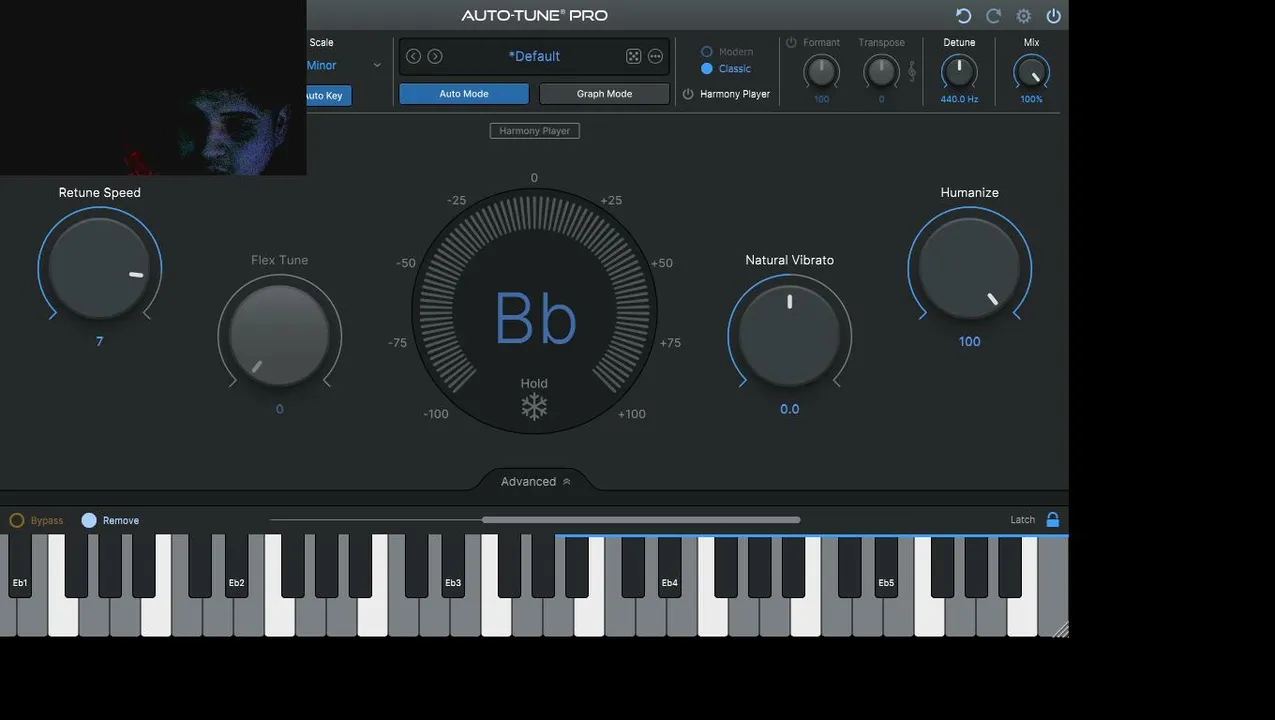Click the Humanize knob
Image resolution: width=1275 pixels, height=720 pixels.
click(970, 268)
